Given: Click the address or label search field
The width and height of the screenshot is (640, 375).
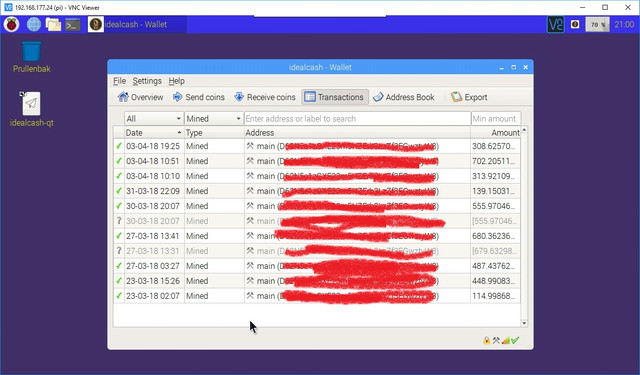Looking at the screenshot, I should (357, 119).
